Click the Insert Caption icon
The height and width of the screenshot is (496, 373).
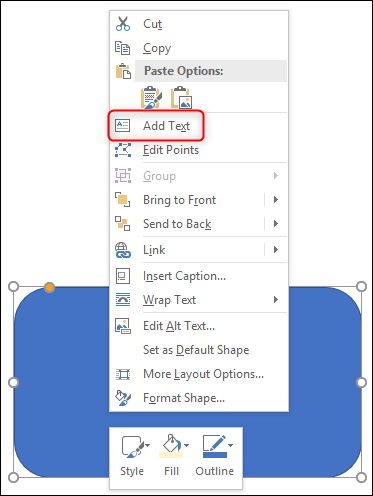(x=123, y=276)
